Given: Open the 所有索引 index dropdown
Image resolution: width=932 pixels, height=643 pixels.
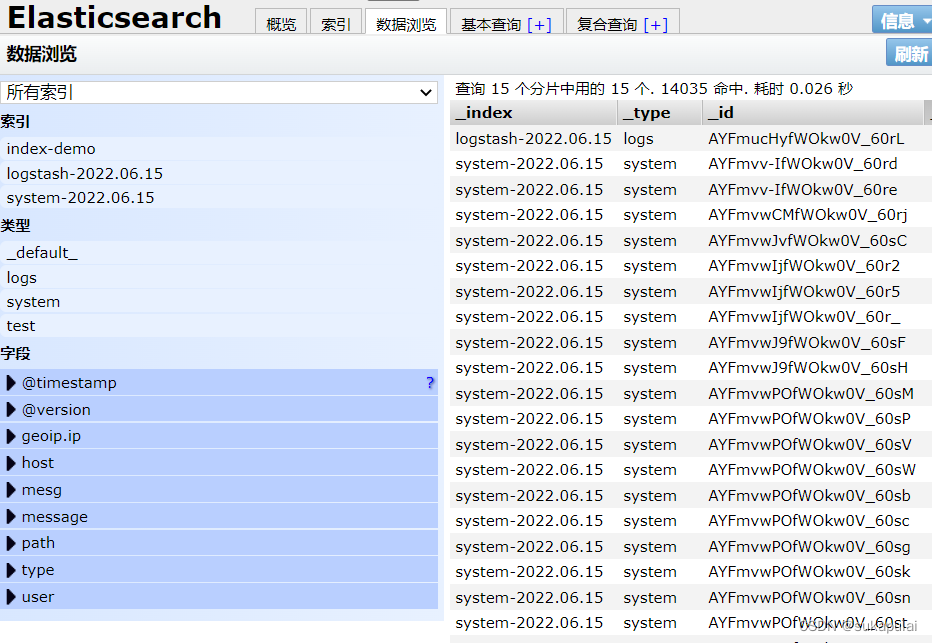Looking at the screenshot, I should (x=219, y=93).
